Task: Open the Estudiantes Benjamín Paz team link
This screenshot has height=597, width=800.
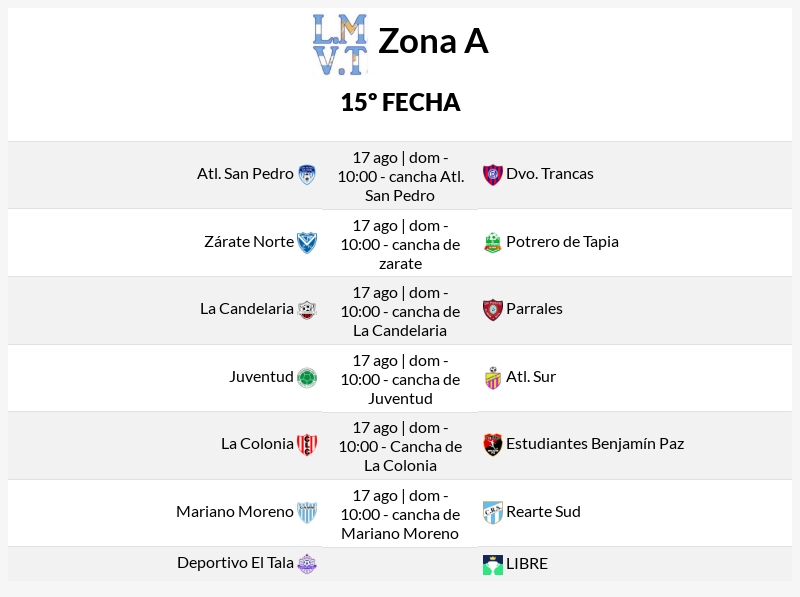Action: pos(595,444)
